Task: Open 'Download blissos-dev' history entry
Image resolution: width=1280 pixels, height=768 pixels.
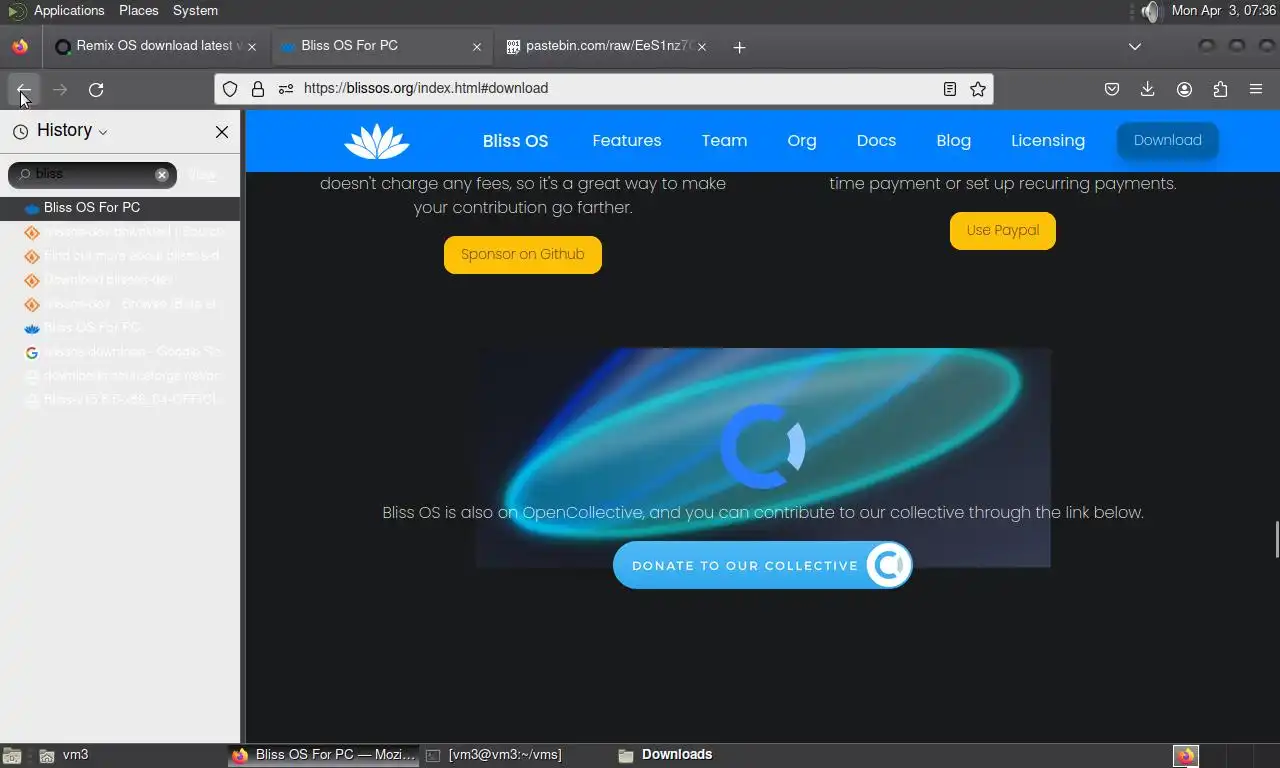Action: pos(120,280)
